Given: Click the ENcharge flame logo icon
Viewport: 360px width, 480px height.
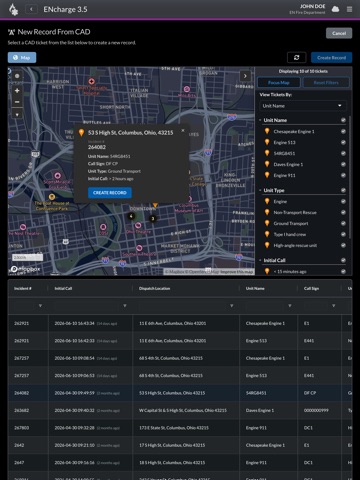Looking at the screenshot, I should click(x=13, y=9).
